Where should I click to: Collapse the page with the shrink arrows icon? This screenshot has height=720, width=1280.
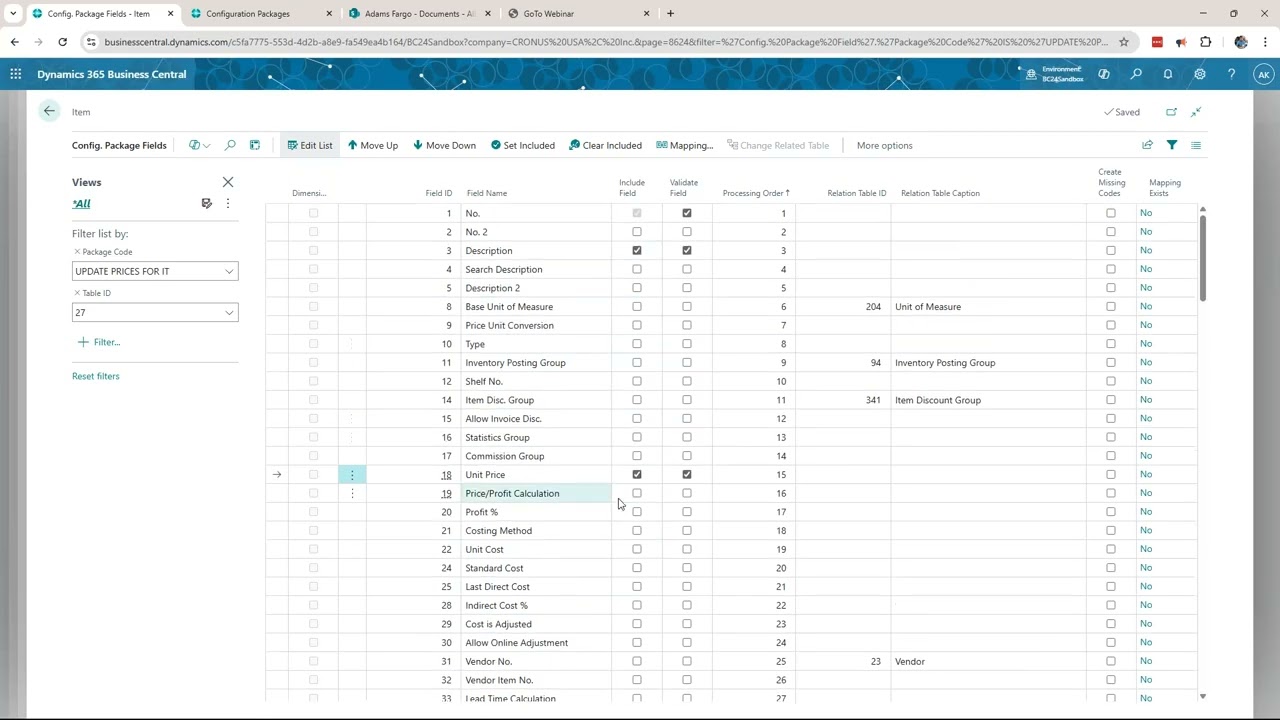coord(1196,112)
